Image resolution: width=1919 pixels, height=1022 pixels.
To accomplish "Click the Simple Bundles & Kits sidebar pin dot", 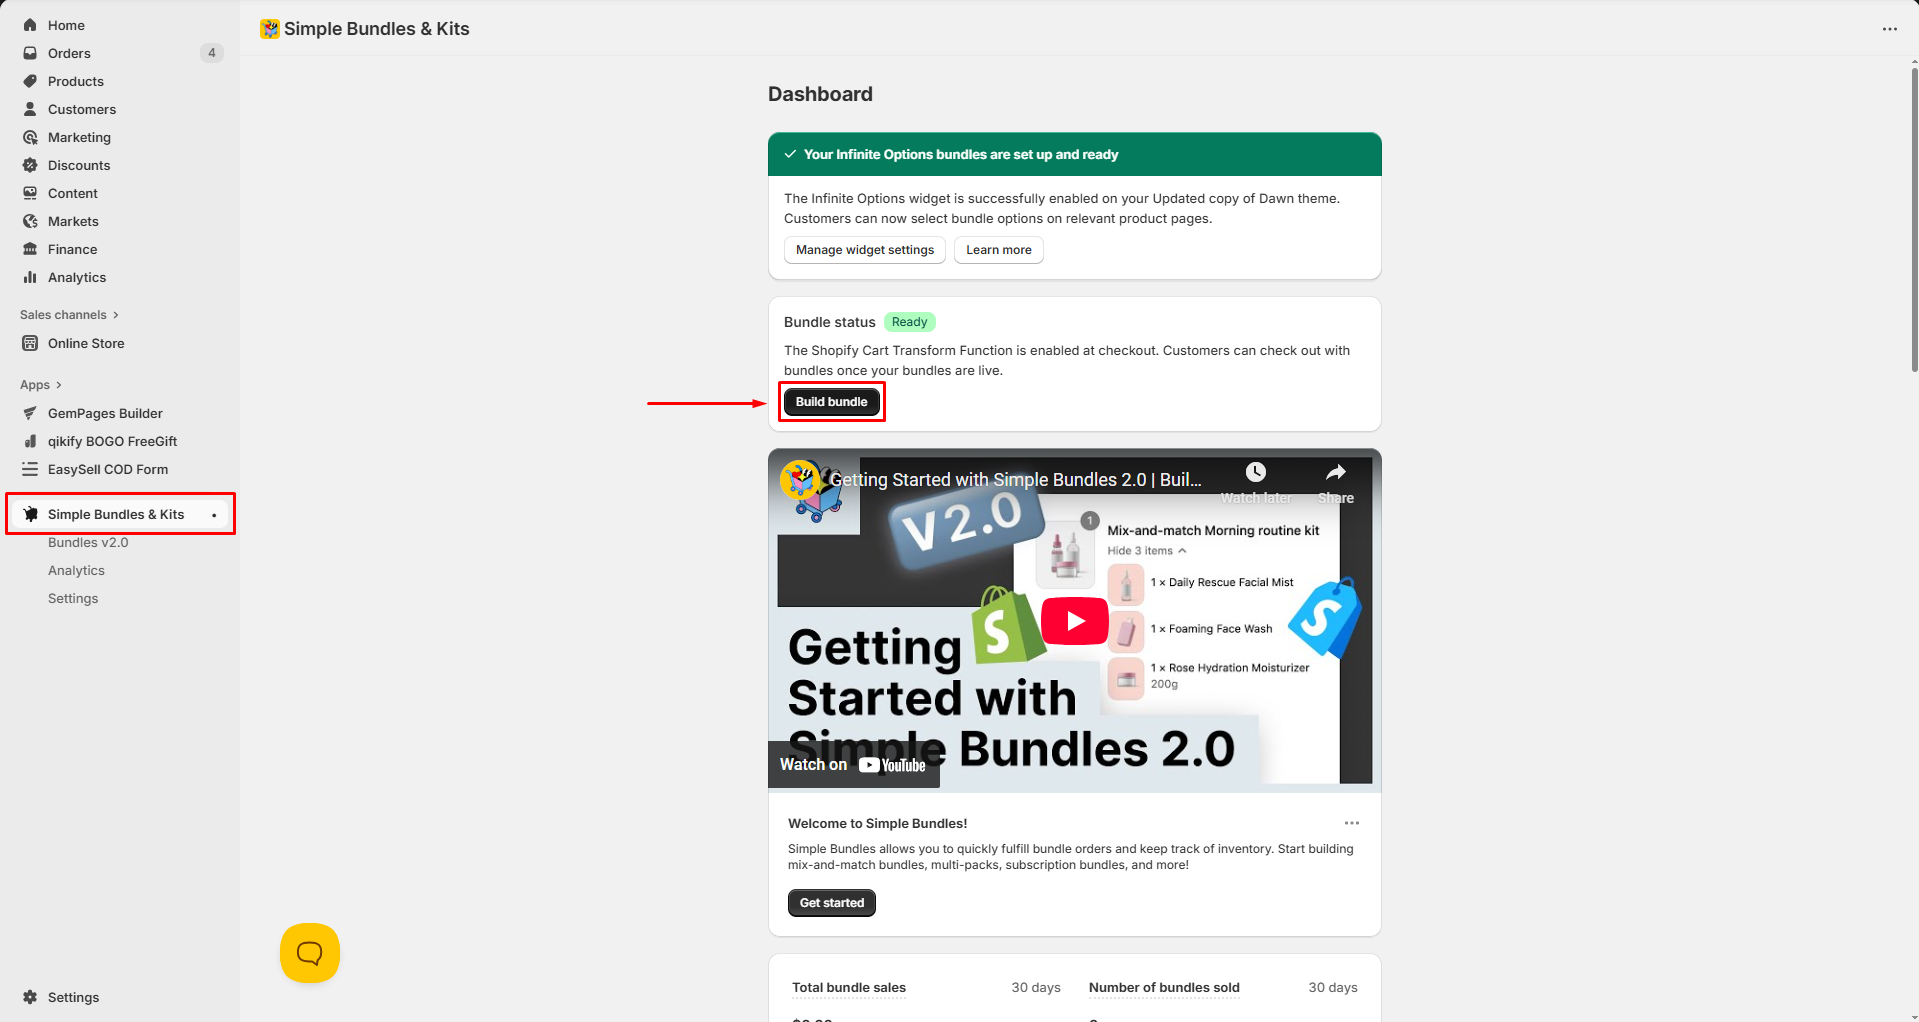I will pyautogui.click(x=214, y=515).
